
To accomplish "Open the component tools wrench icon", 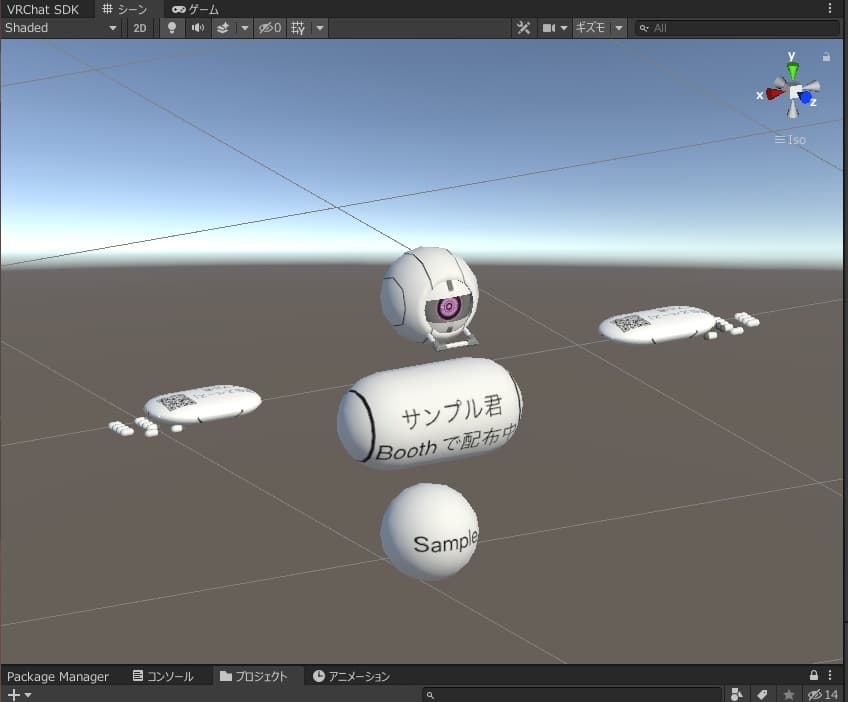I will coord(523,28).
